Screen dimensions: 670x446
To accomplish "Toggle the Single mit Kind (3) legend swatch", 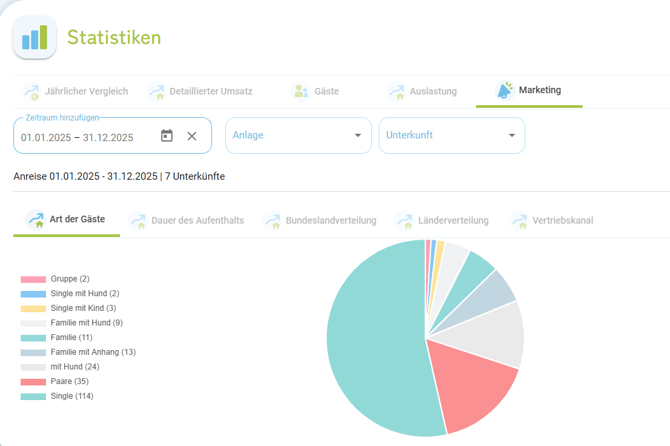I will [33, 308].
